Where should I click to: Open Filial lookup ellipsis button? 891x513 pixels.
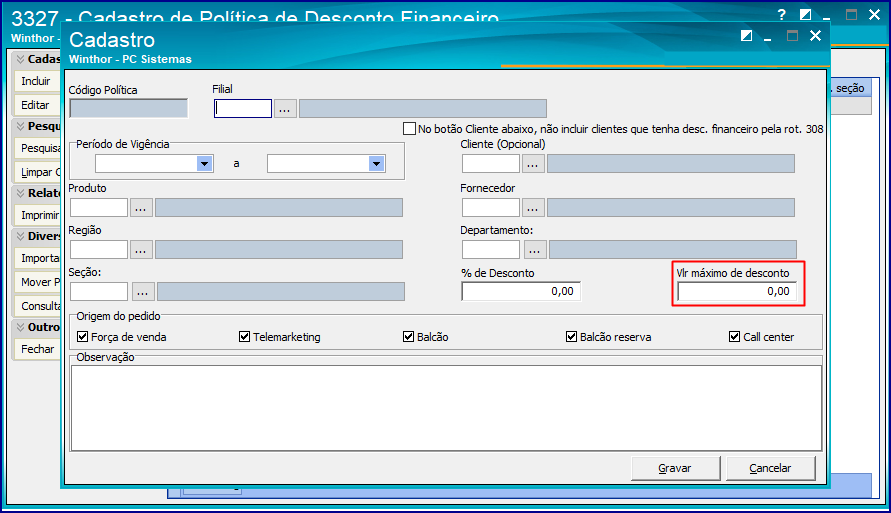pos(285,109)
